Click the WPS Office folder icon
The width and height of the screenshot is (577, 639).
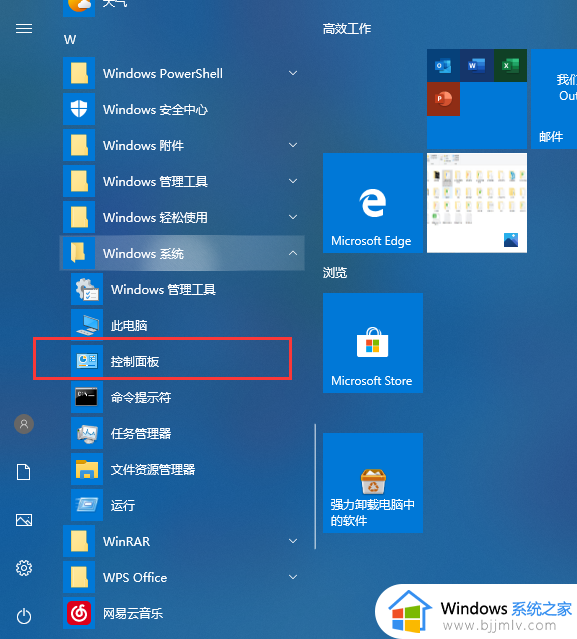(79, 577)
